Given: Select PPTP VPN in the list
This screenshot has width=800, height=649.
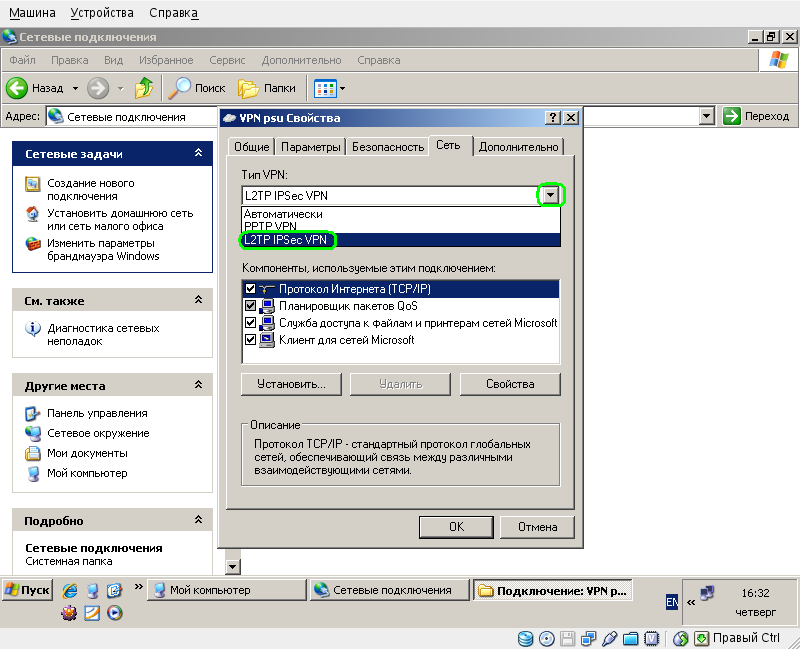Looking at the screenshot, I should [270, 226].
